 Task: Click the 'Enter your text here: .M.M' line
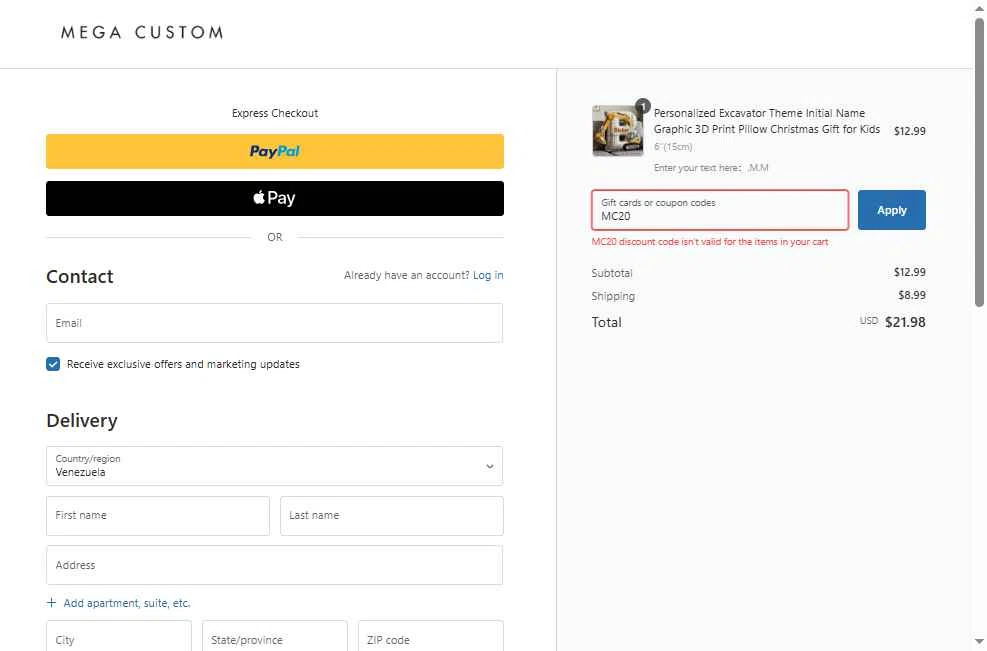[711, 167]
